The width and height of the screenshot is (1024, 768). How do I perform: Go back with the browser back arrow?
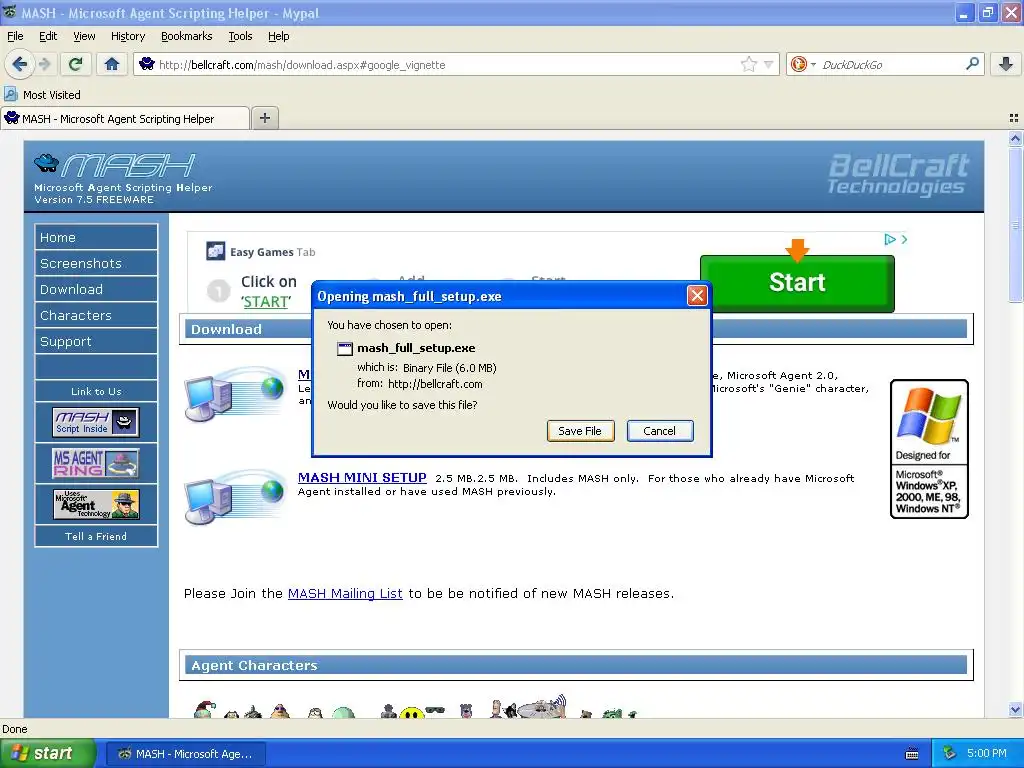coord(19,64)
